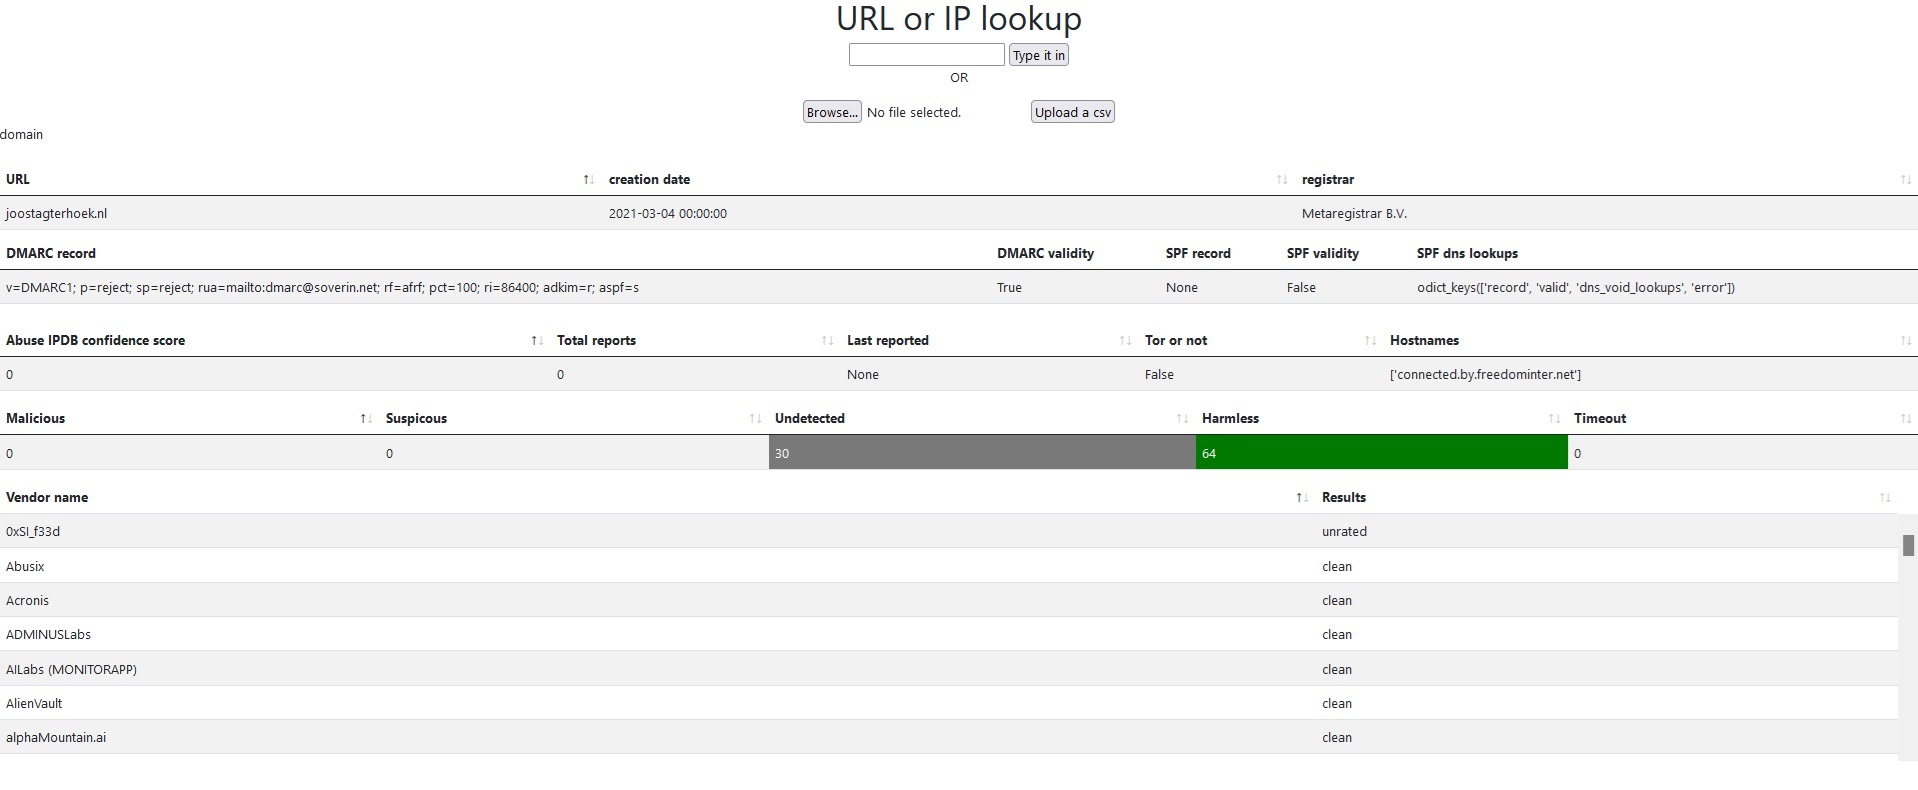Screen dimensions: 1918x790
Task: Click the URL column header
Action: coord(18,180)
